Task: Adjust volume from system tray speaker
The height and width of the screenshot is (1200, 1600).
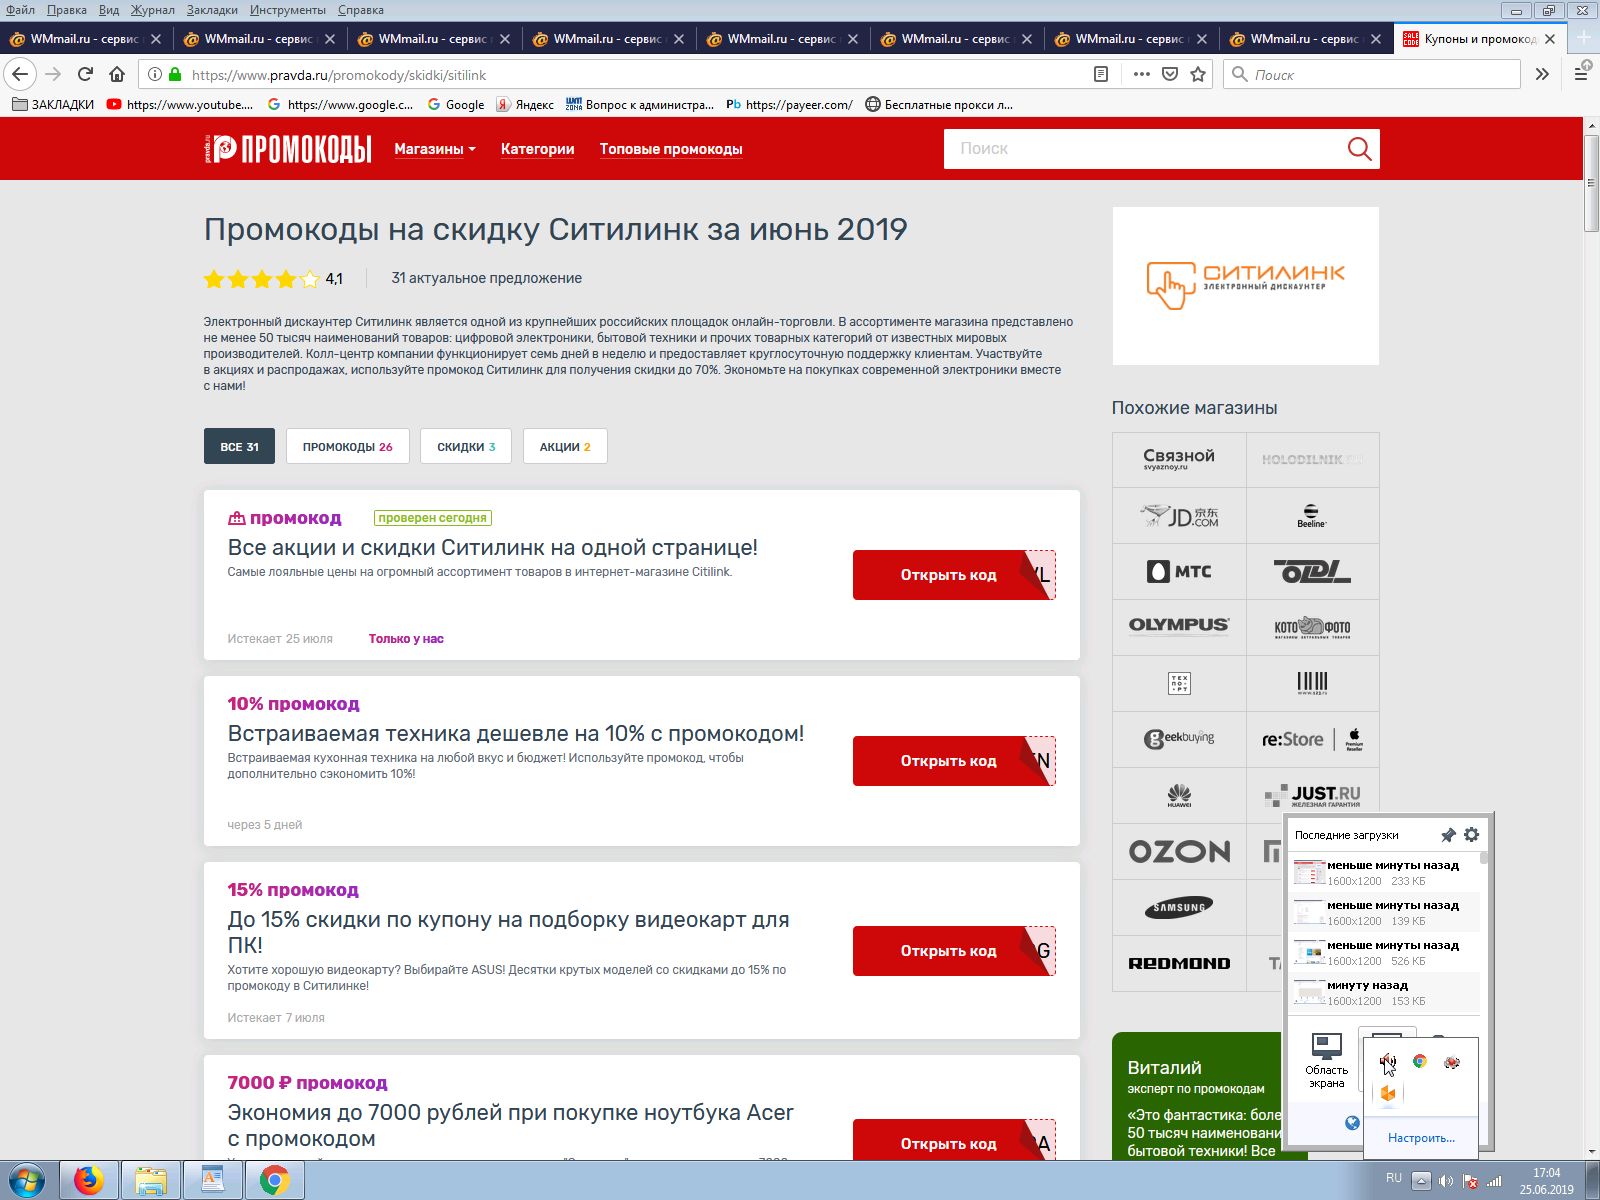Action: point(1445,1181)
